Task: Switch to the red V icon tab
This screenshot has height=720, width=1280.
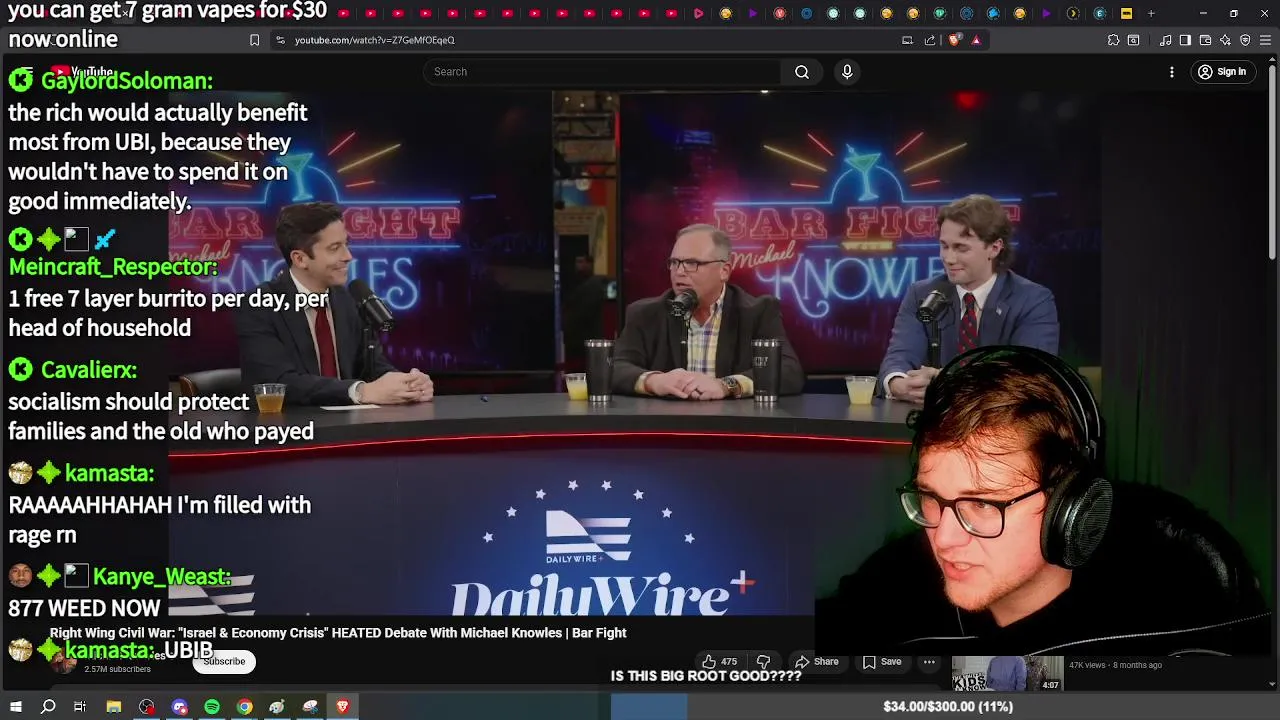Action: 779,14
